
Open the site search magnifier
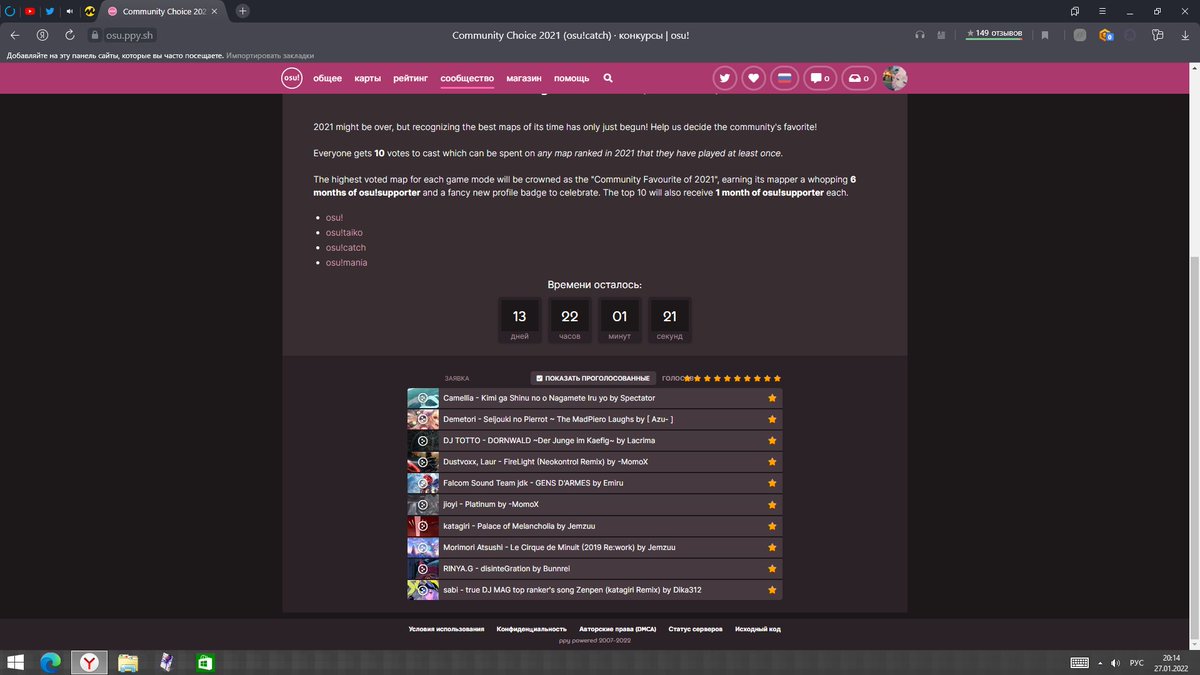pyautogui.click(x=608, y=78)
